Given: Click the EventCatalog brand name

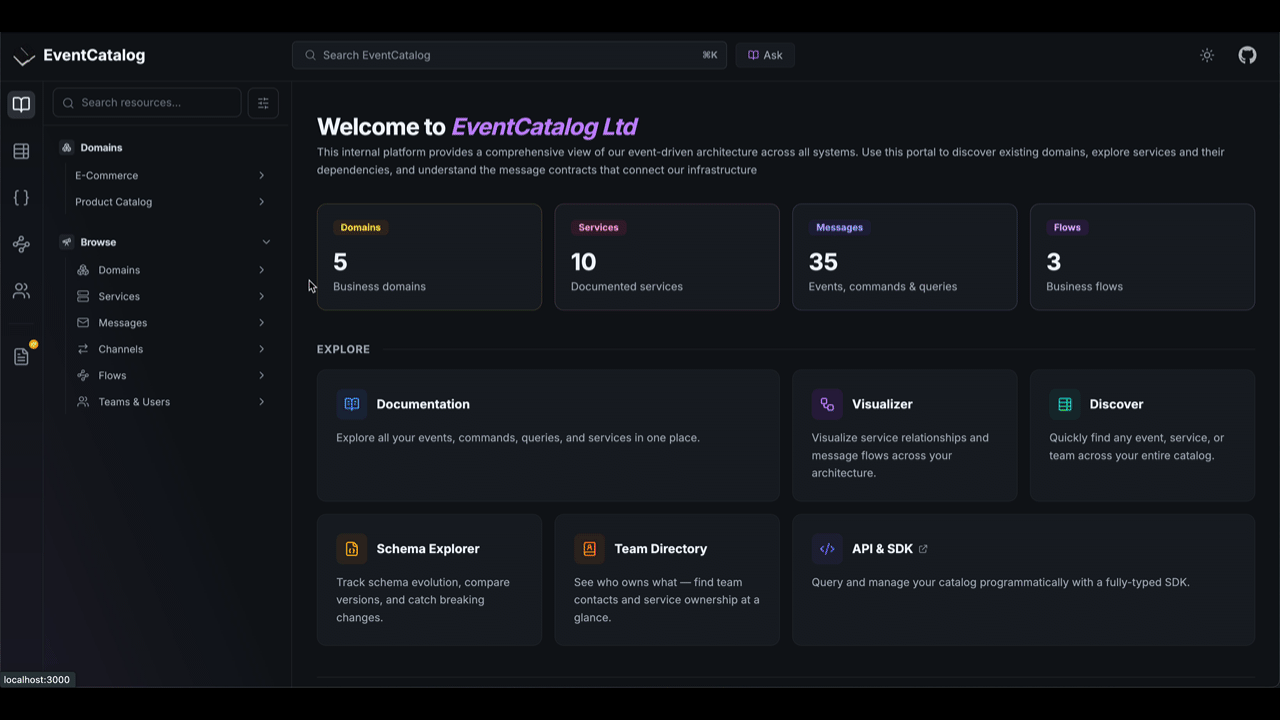Looking at the screenshot, I should click(94, 56).
